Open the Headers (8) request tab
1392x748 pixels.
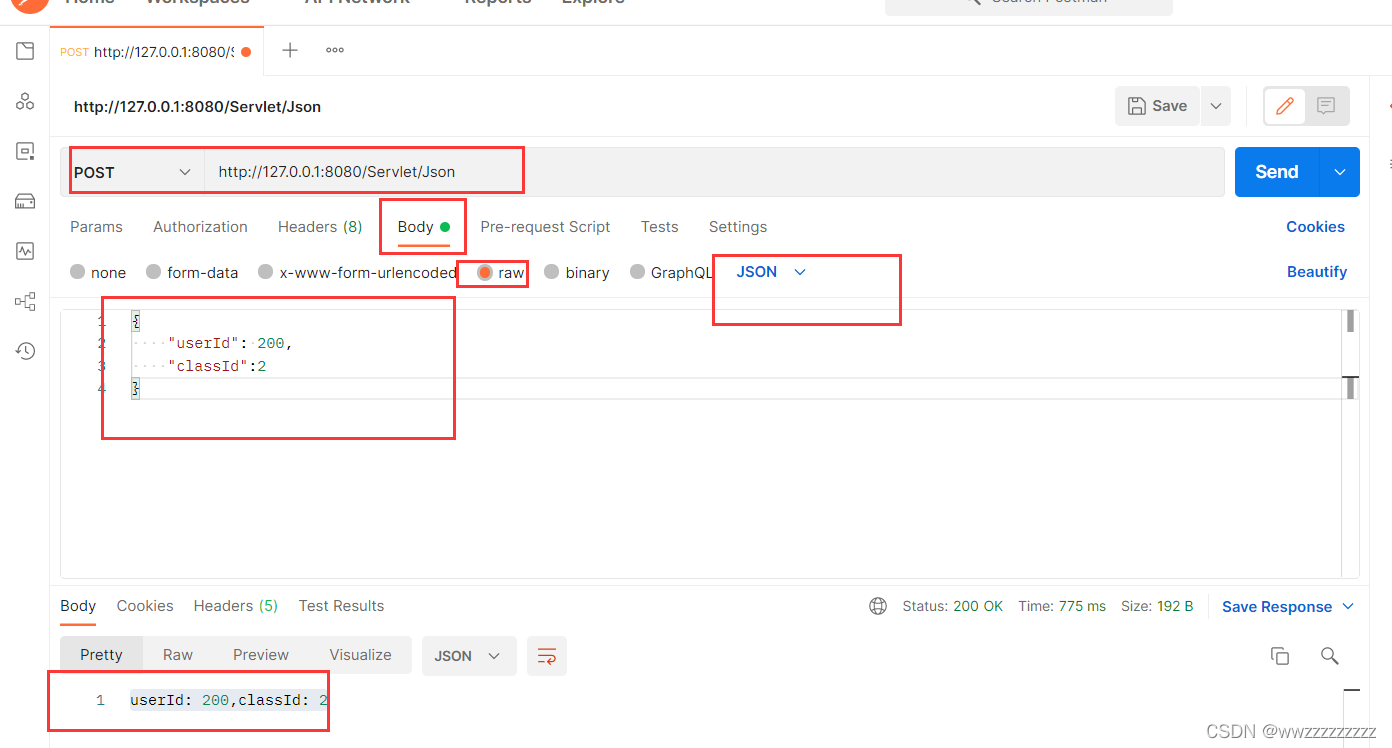tap(320, 227)
